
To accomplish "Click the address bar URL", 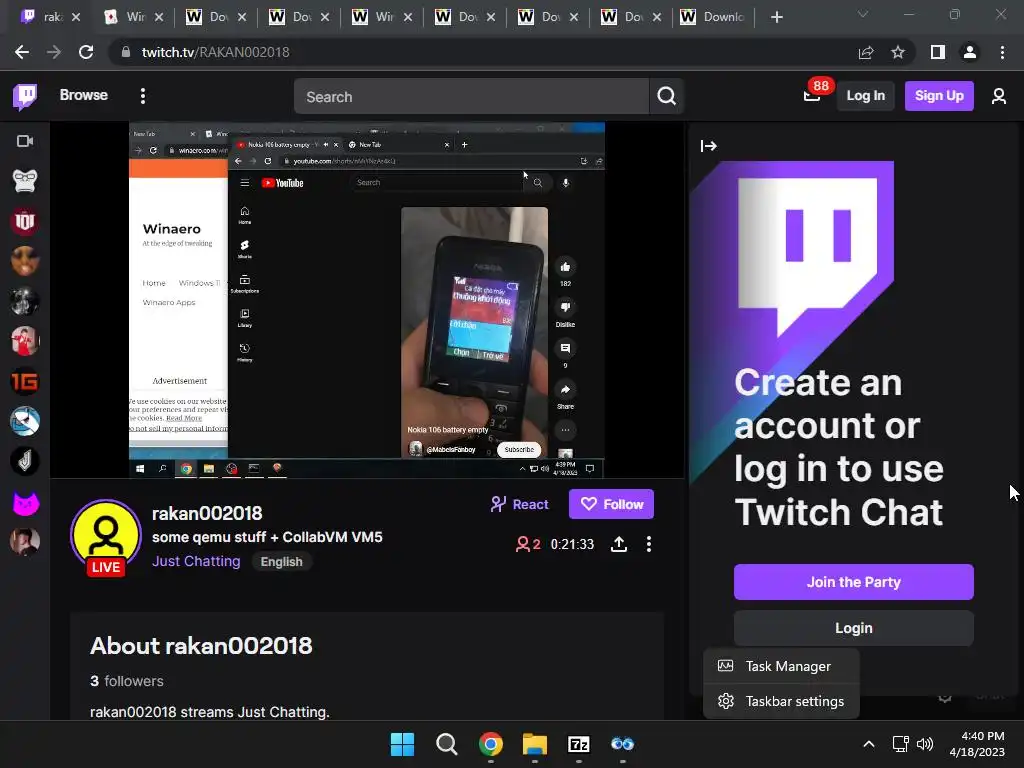I will tap(216, 52).
